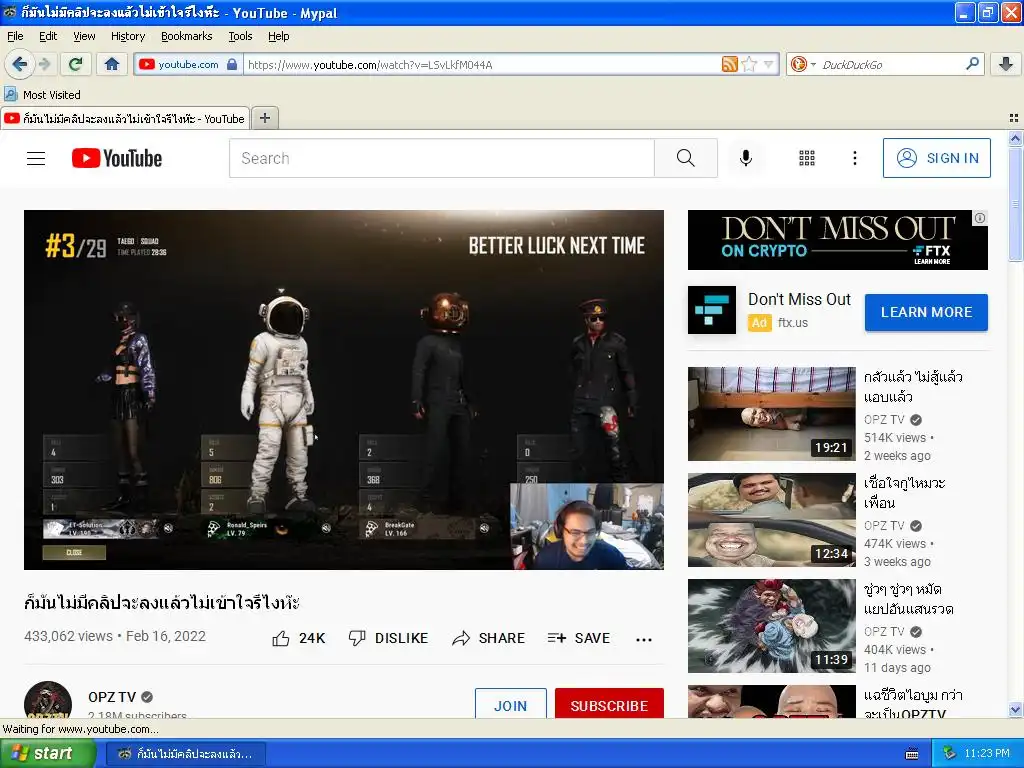Click the YouTube search magnifier button

[x=686, y=158]
